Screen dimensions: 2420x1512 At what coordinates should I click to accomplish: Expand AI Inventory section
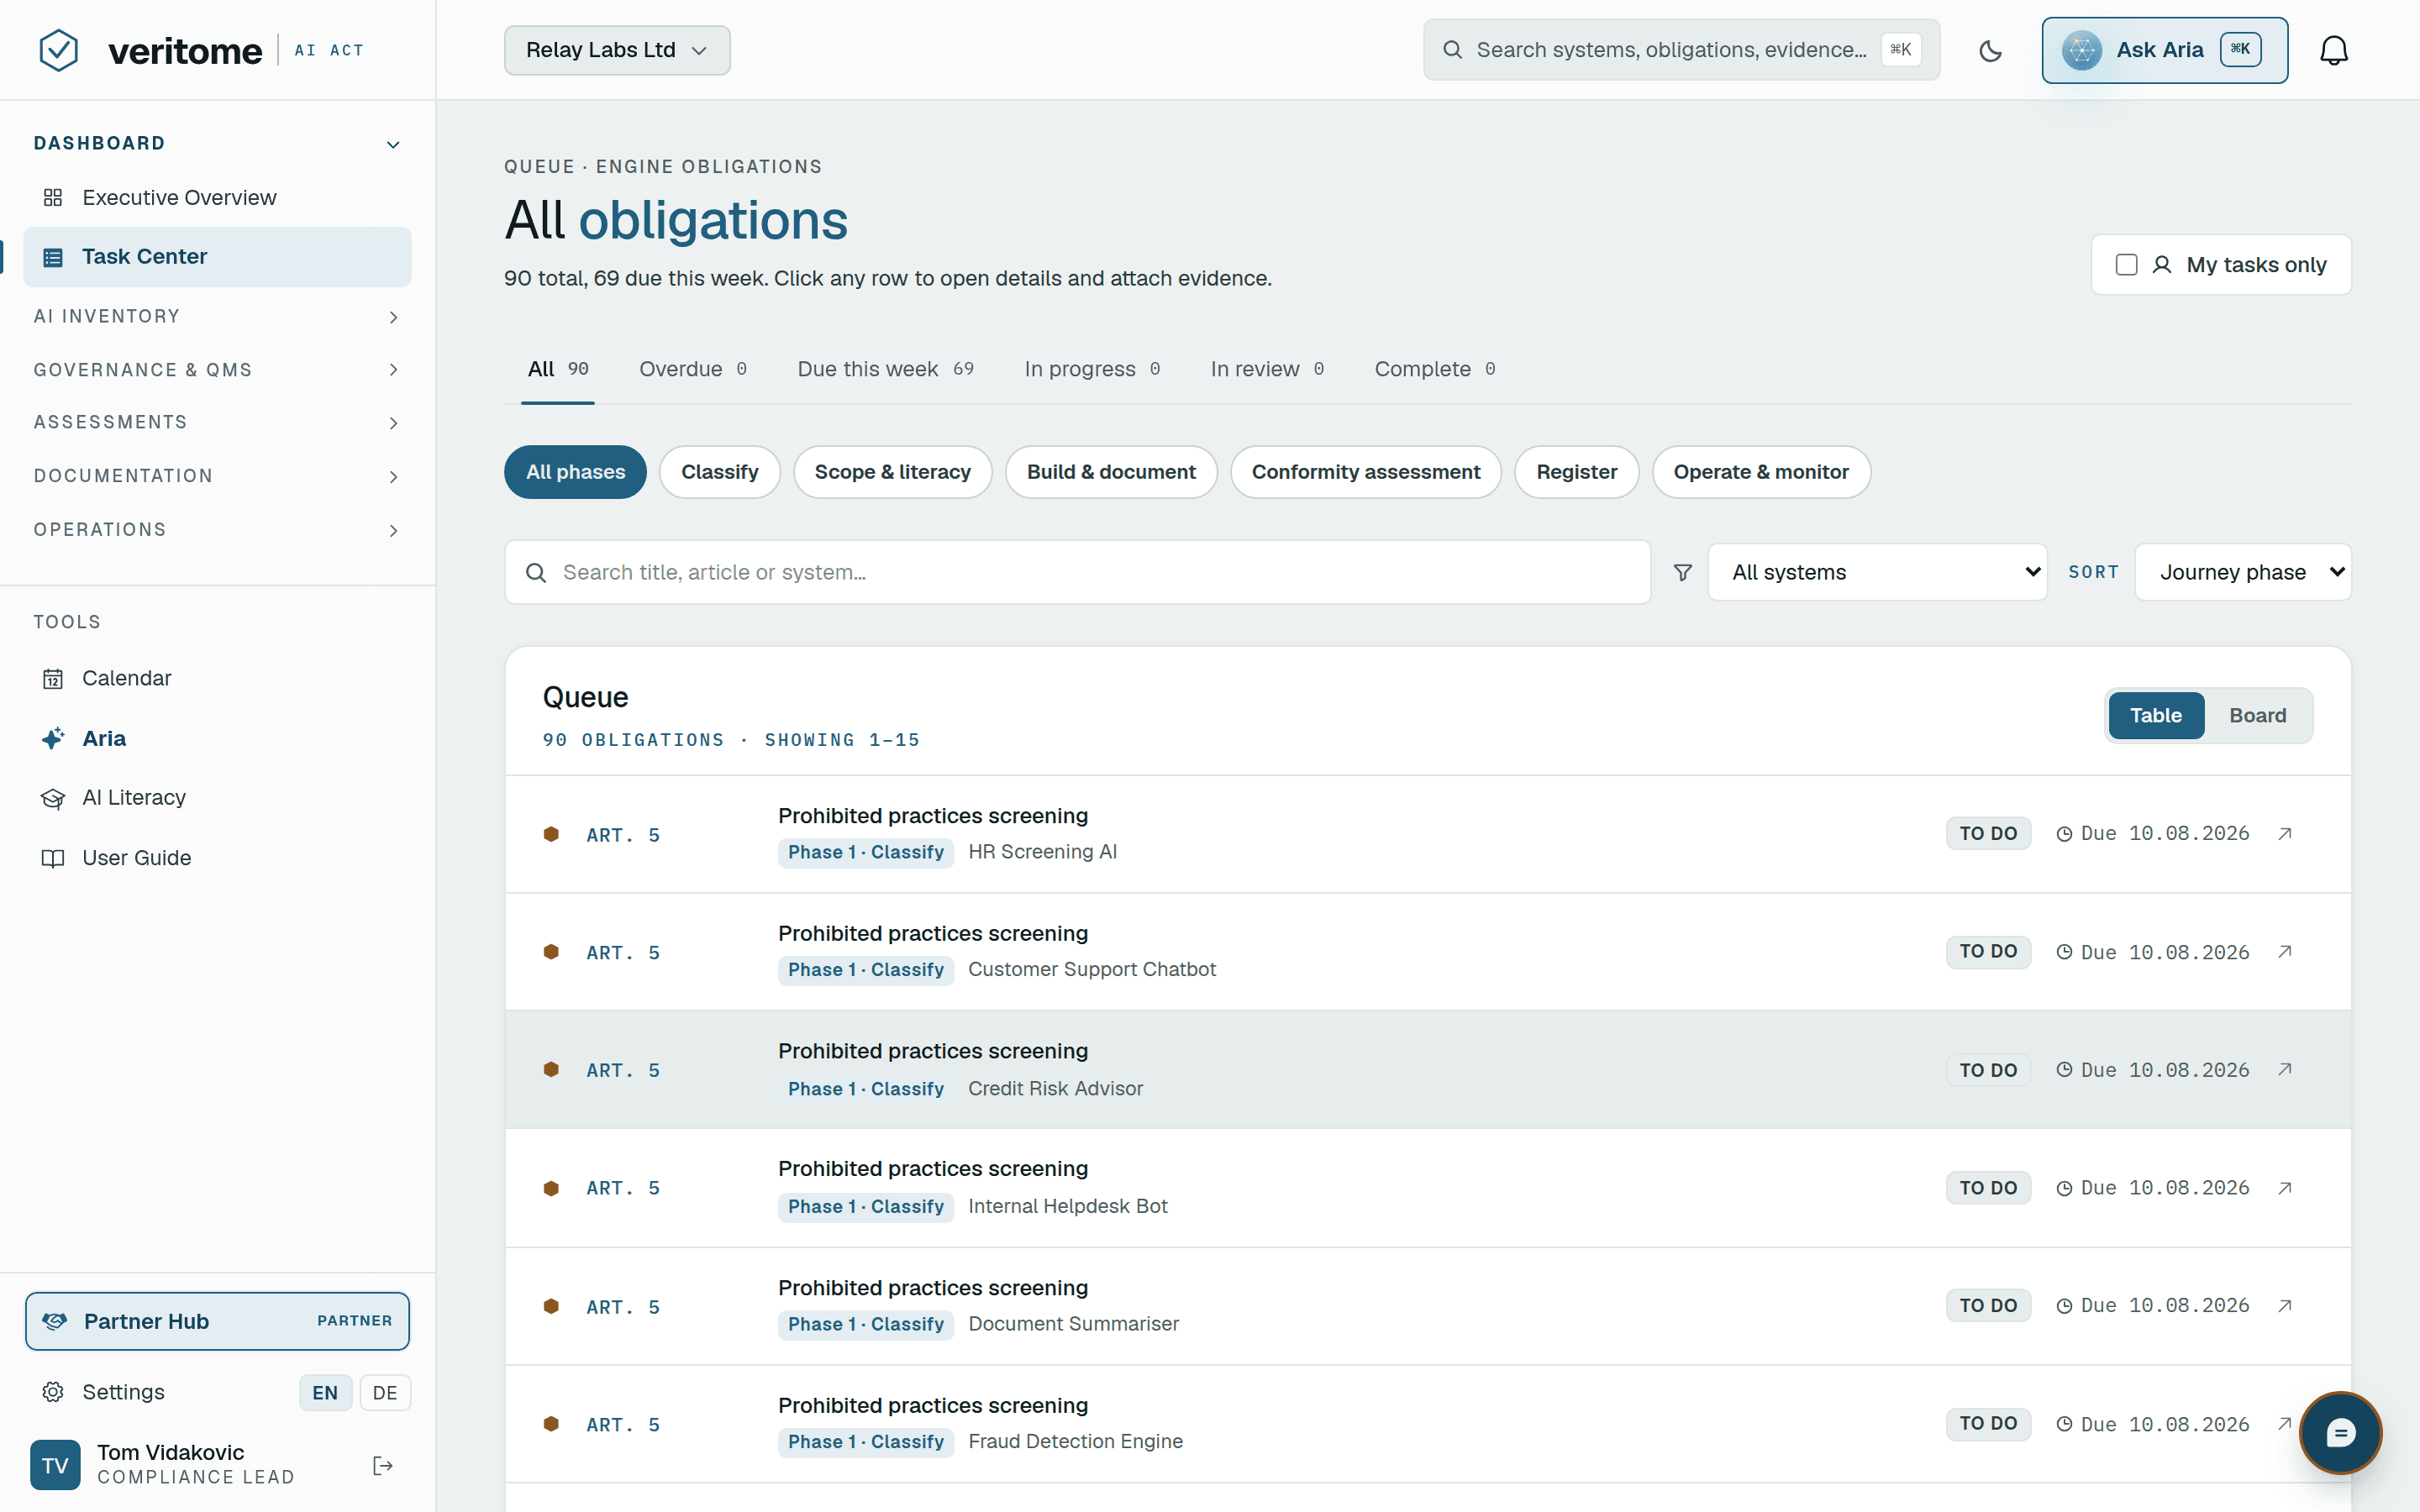[217, 317]
